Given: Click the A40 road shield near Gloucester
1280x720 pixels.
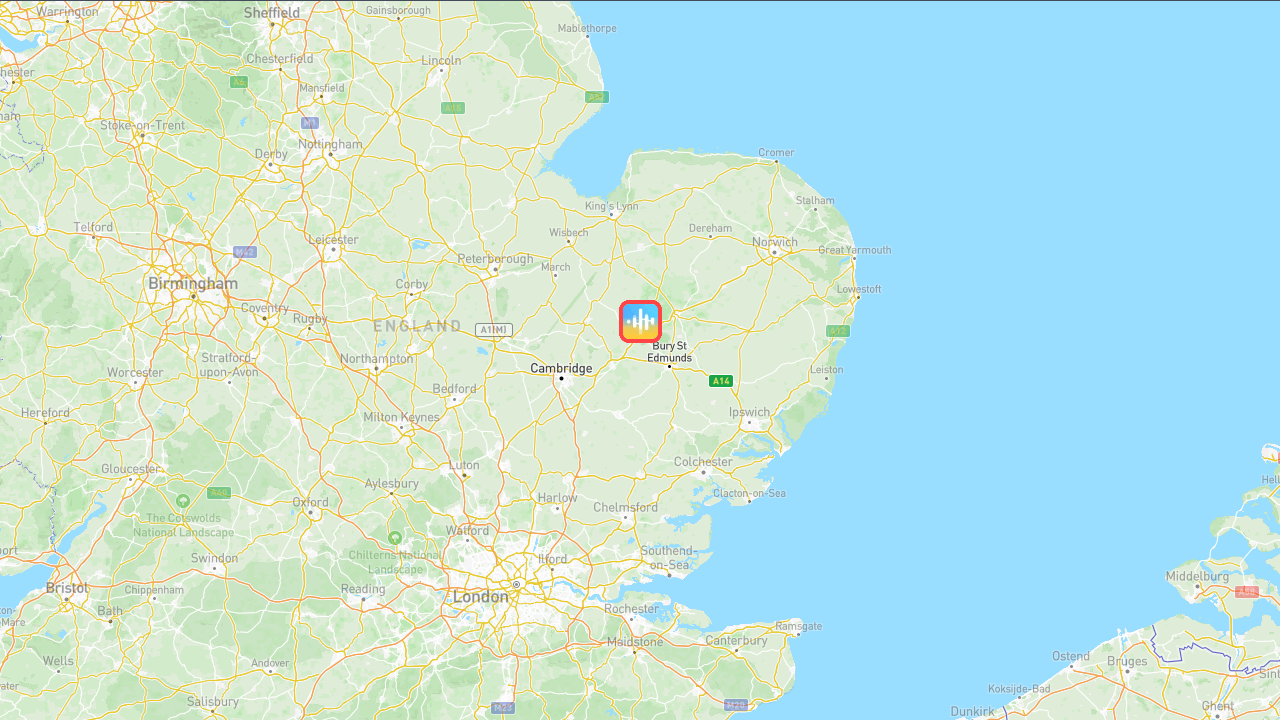Looking at the screenshot, I should [219, 492].
